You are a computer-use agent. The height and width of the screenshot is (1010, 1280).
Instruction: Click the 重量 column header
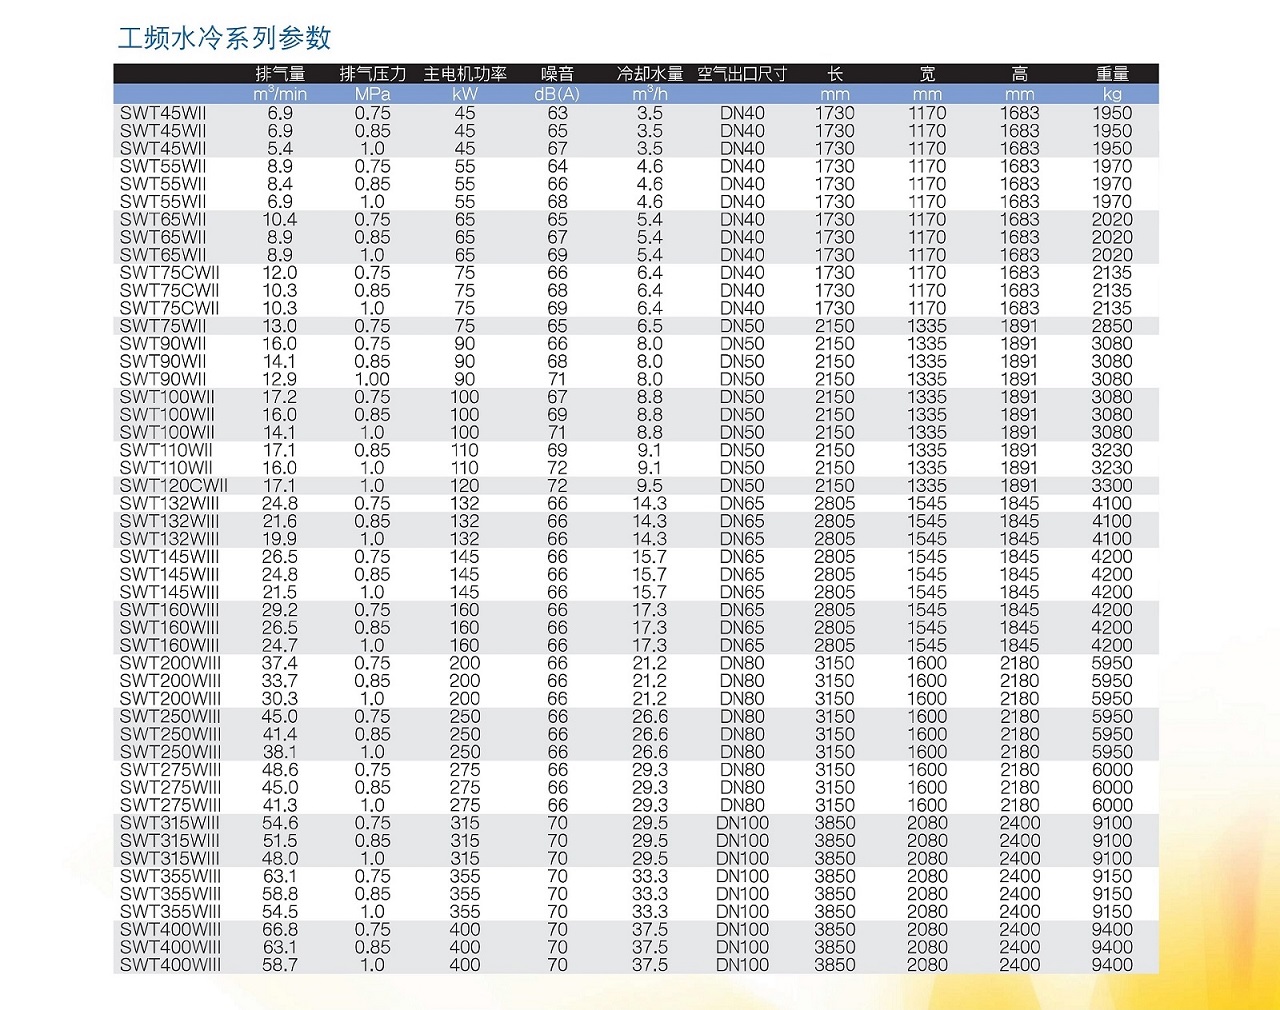point(1110,72)
